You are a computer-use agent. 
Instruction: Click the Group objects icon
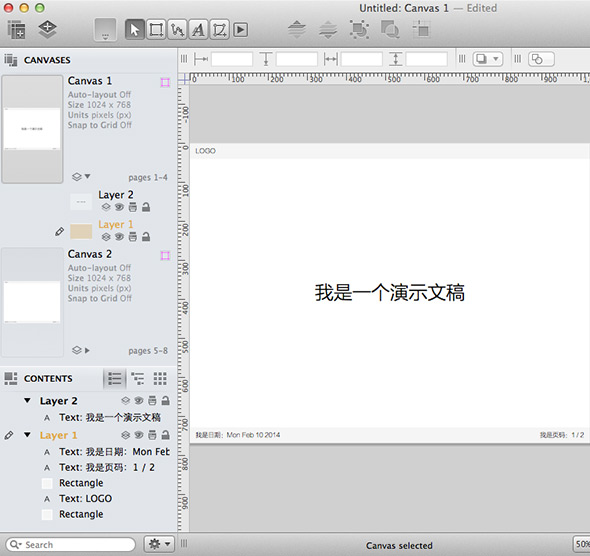(359, 29)
